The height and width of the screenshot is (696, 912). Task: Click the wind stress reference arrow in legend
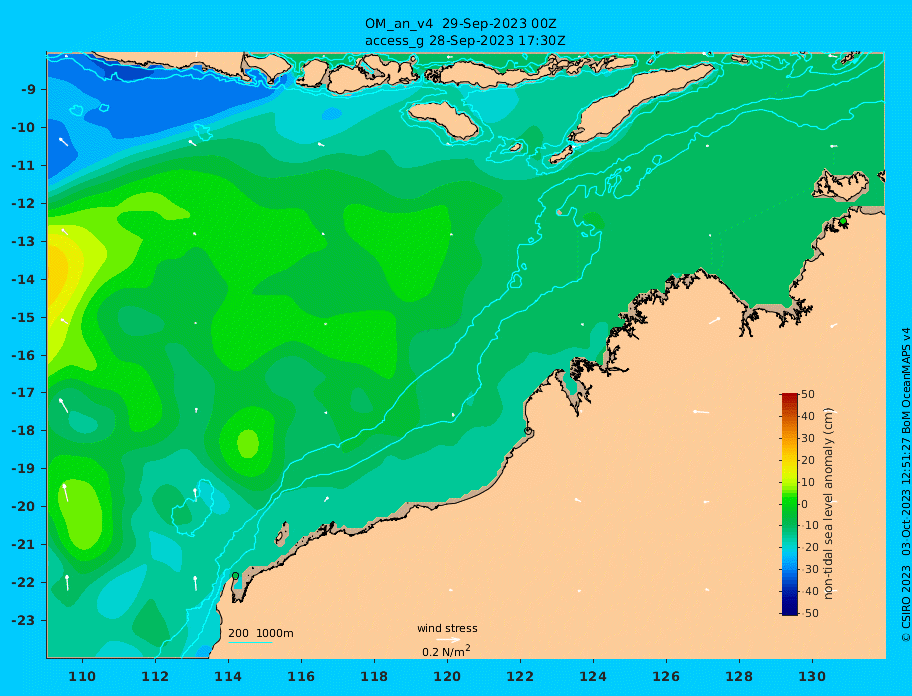tap(448, 640)
